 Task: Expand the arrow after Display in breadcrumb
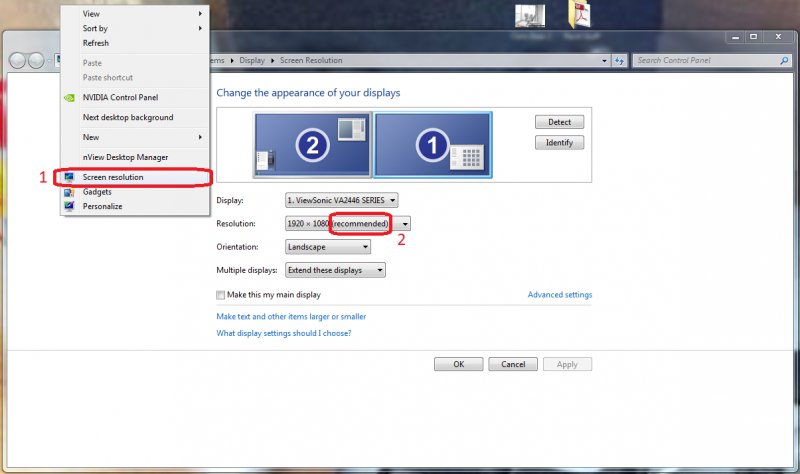click(x=272, y=60)
